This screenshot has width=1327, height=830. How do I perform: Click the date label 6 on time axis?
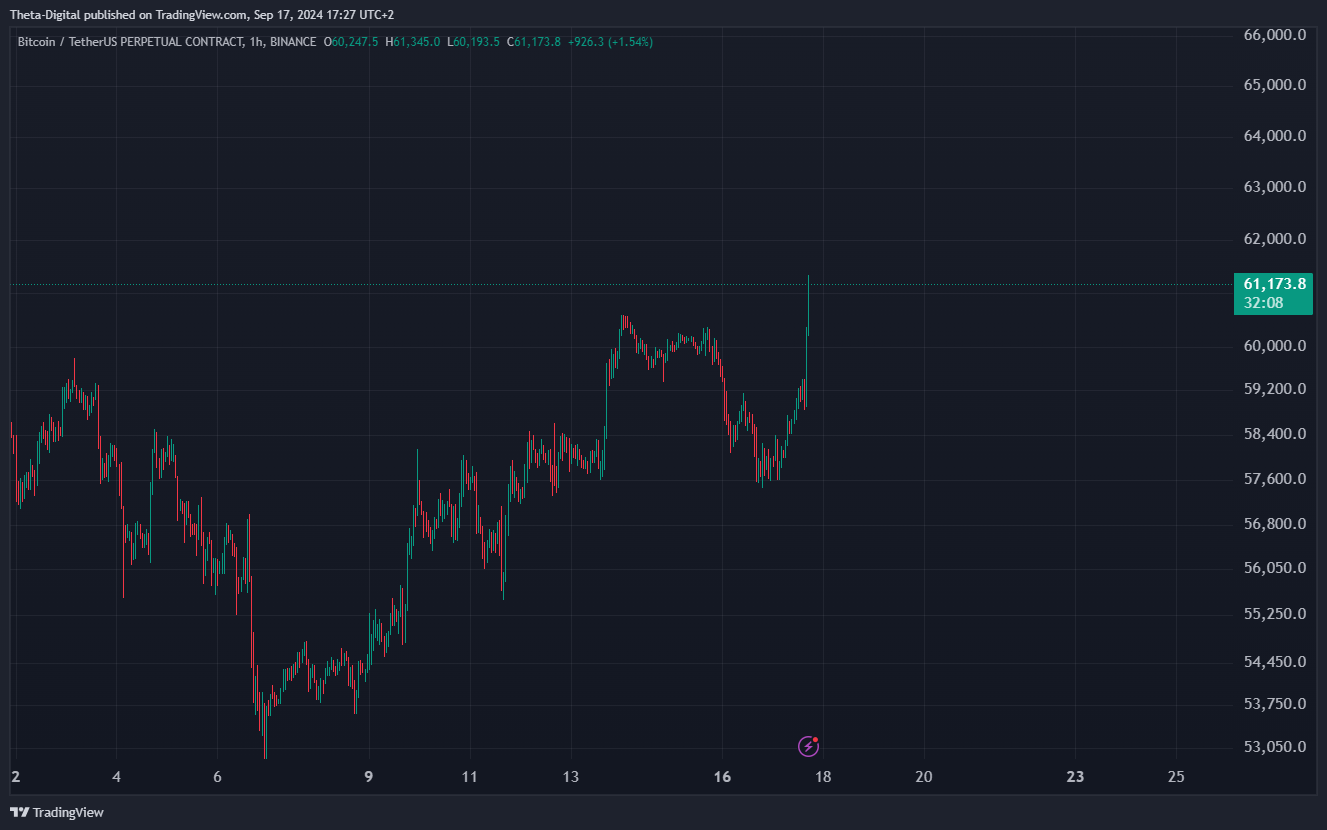[x=218, y=777]
